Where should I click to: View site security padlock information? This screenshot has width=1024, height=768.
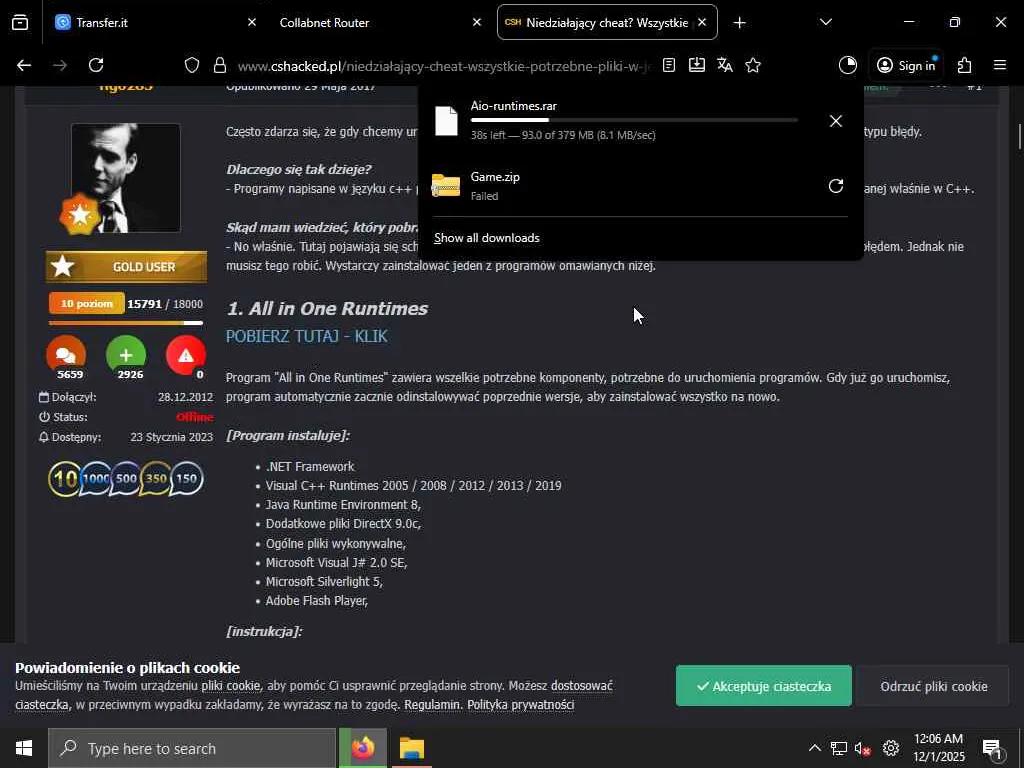click(220, 65)
